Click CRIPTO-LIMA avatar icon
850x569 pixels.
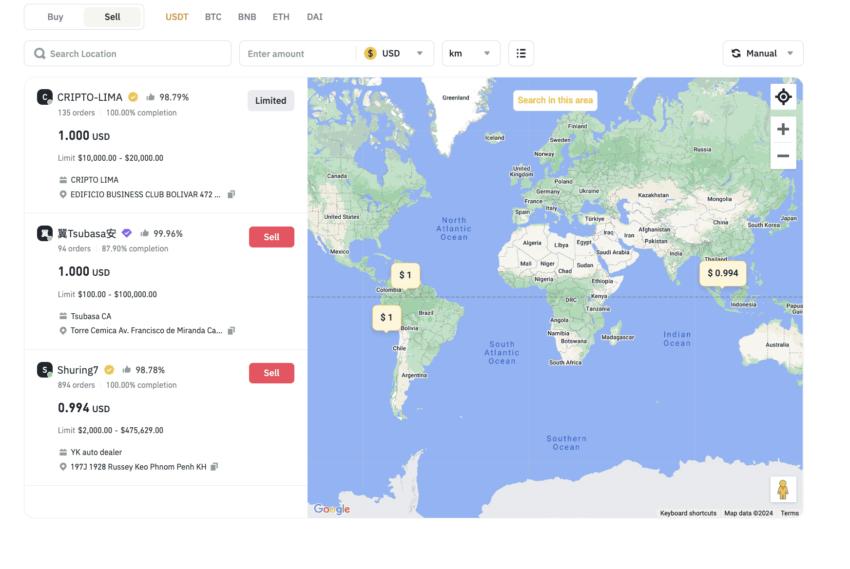(44, 97)
